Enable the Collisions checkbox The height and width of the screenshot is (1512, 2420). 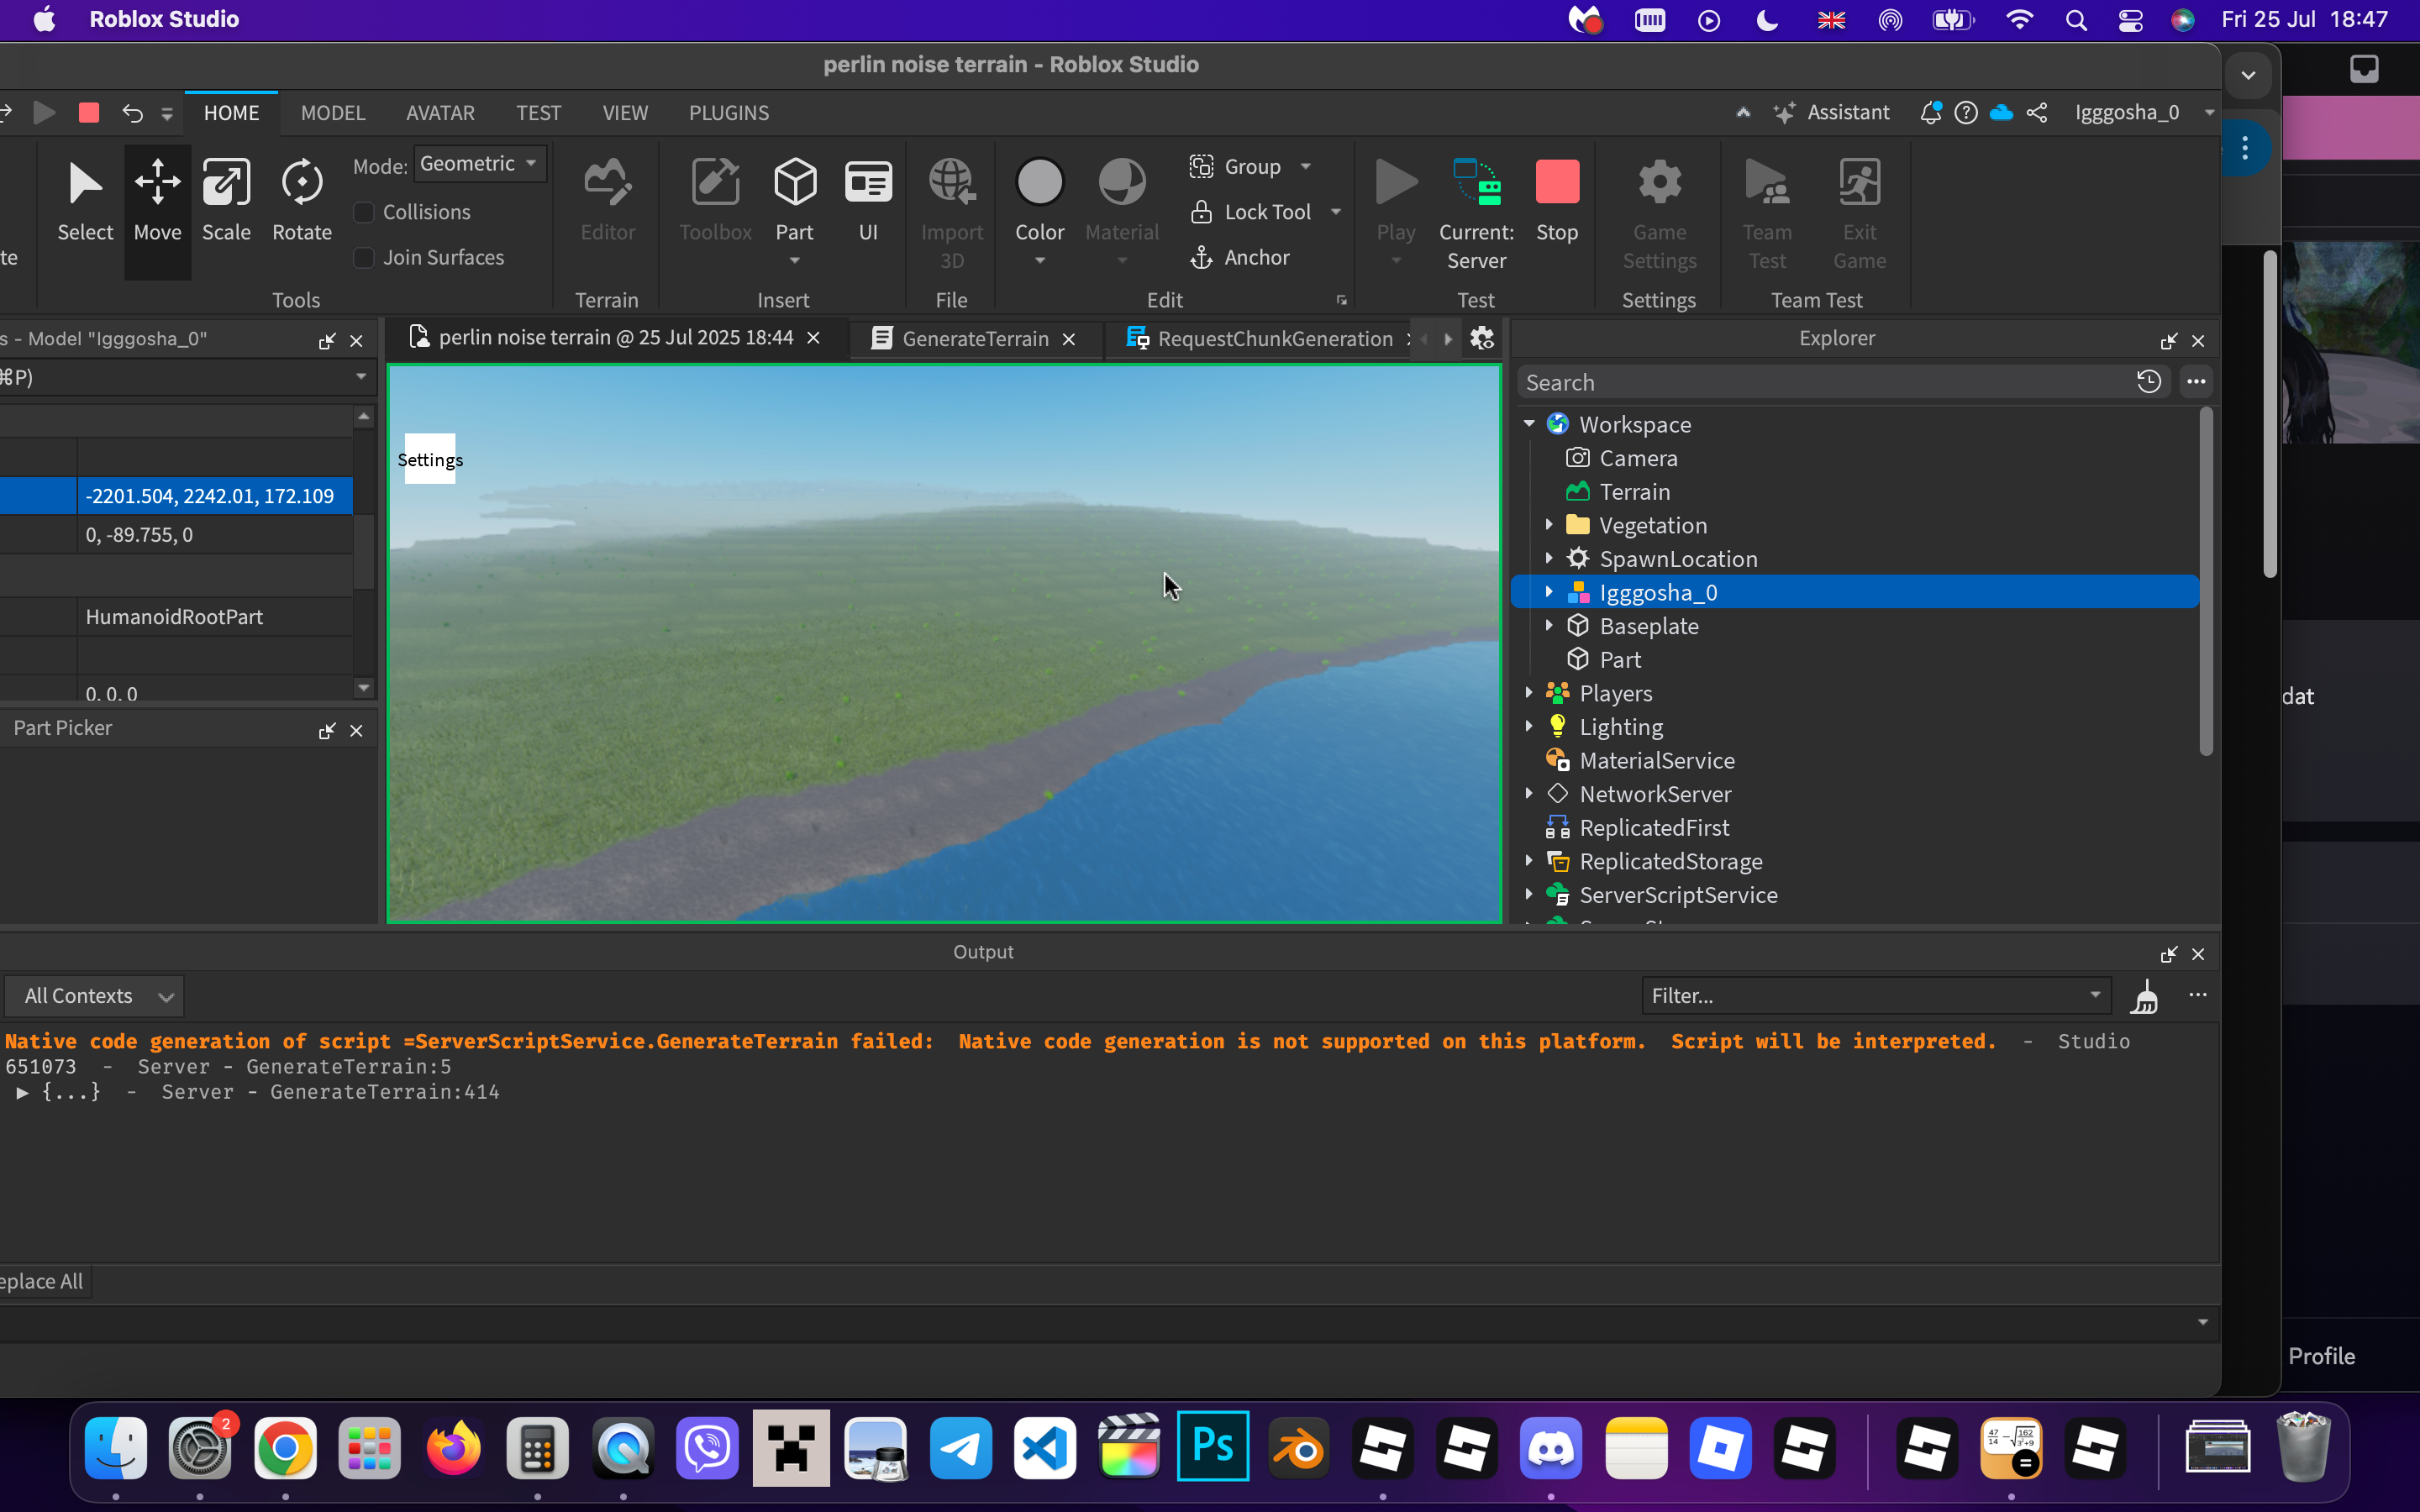pos(364,212)
